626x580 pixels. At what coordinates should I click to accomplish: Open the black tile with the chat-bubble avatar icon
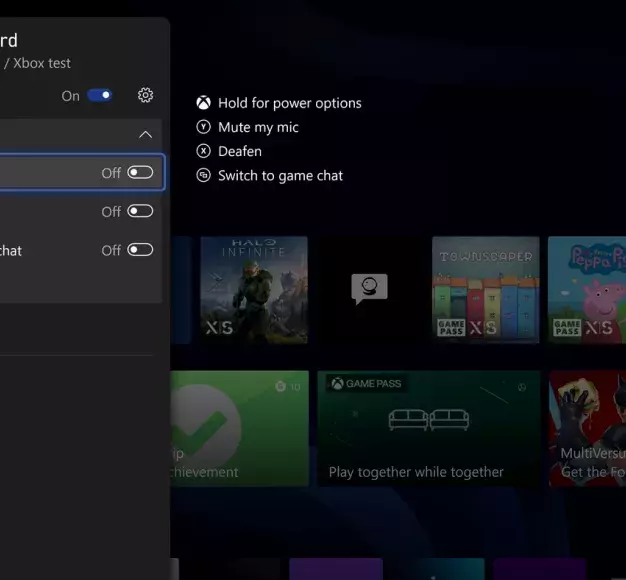370,290
